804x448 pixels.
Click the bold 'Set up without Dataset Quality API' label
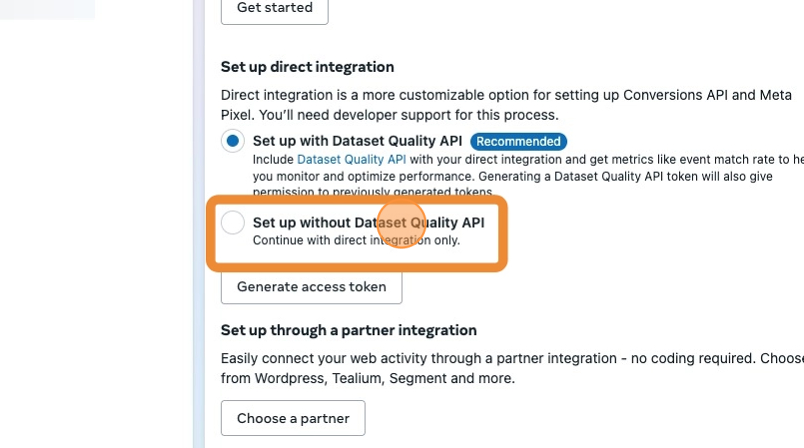368,222
